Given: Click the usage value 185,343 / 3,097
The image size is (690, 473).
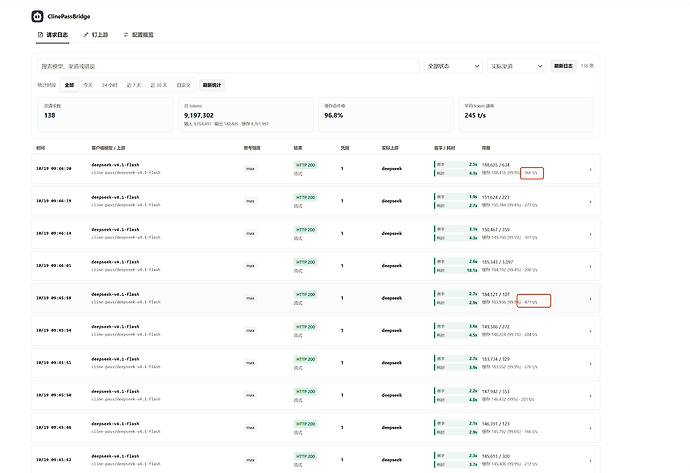Looking at the screenshot, I should click(x=497, y=262).
